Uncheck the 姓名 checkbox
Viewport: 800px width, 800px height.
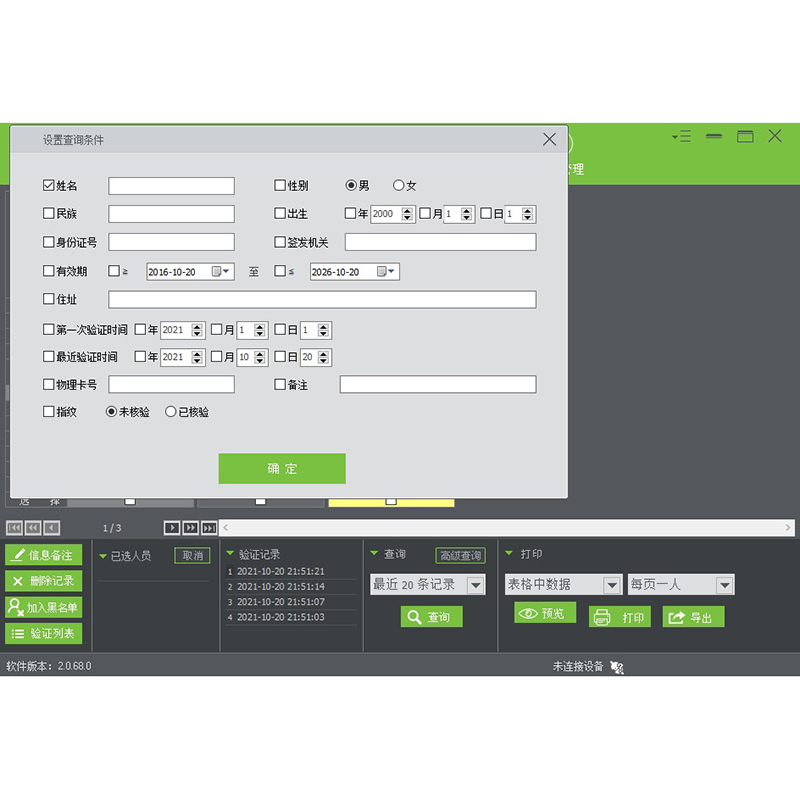click(x=49, y=185)
